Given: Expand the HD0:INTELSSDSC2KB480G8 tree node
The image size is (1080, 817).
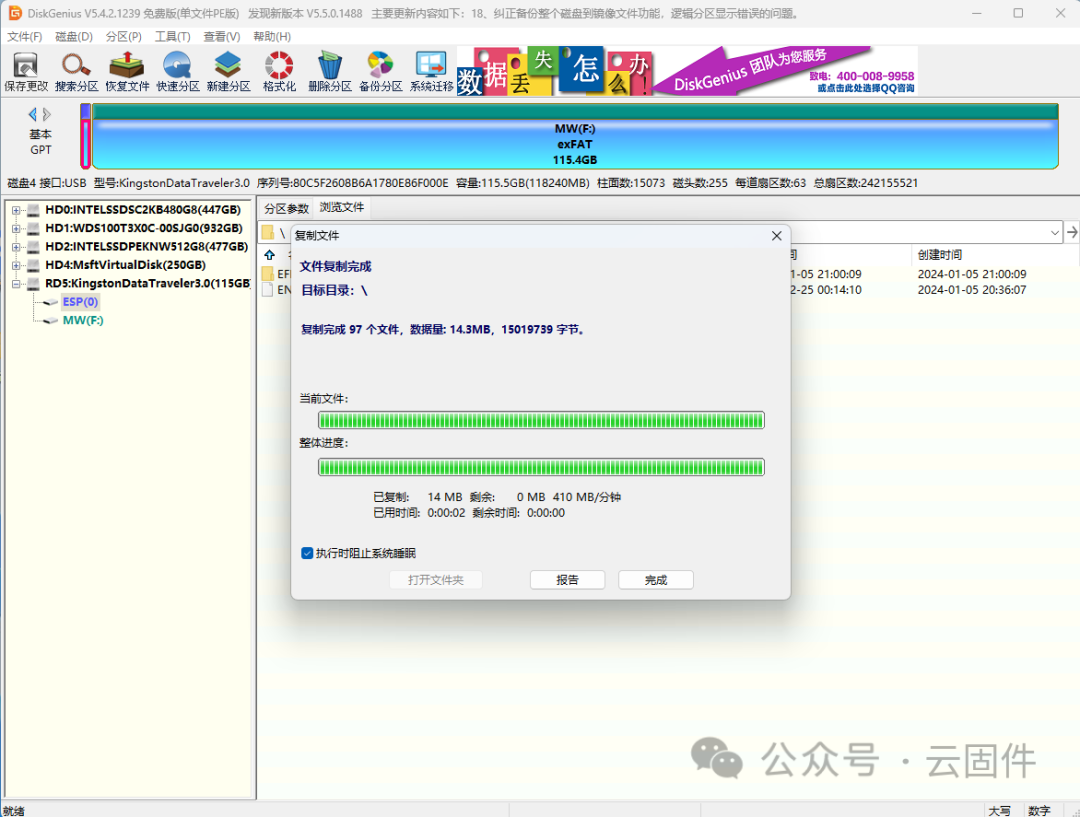Looking at the screenshot, I should [16, 210].
